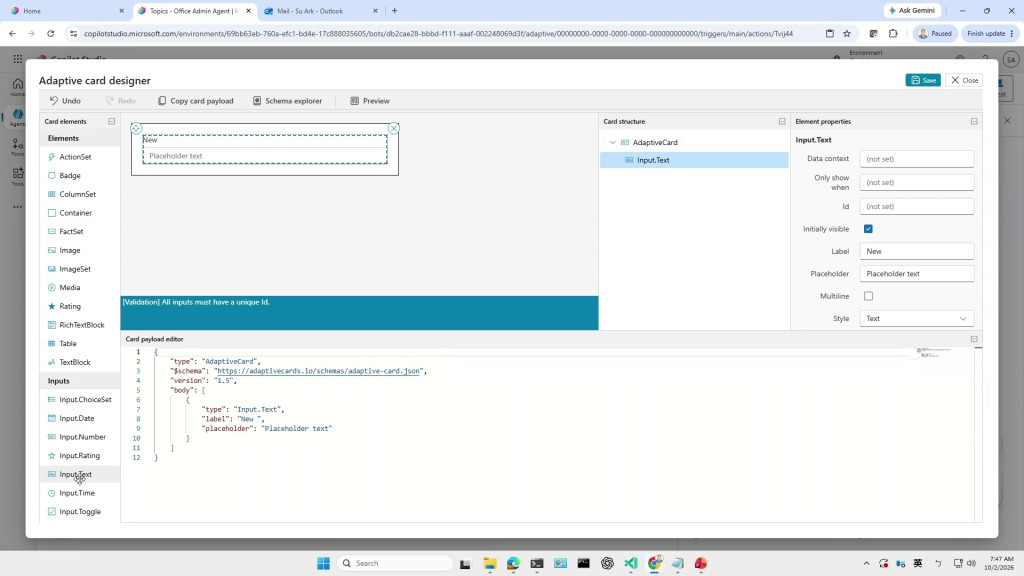Add an Input.Toggle element
Viewport: 1024px width, 576px height.
80,511
